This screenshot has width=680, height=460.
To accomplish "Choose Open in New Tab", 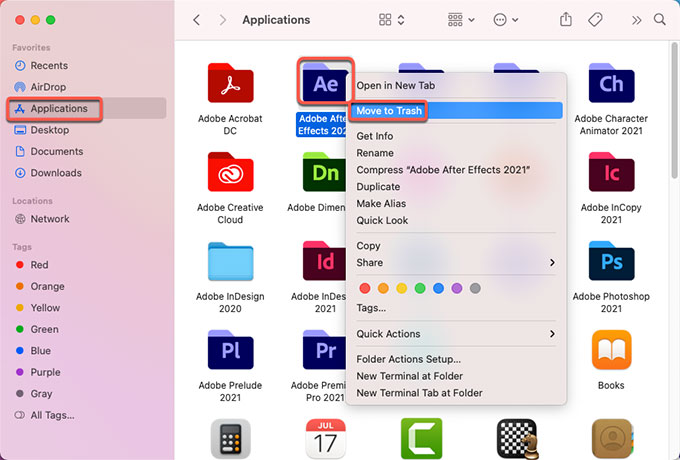I will 456,85.
